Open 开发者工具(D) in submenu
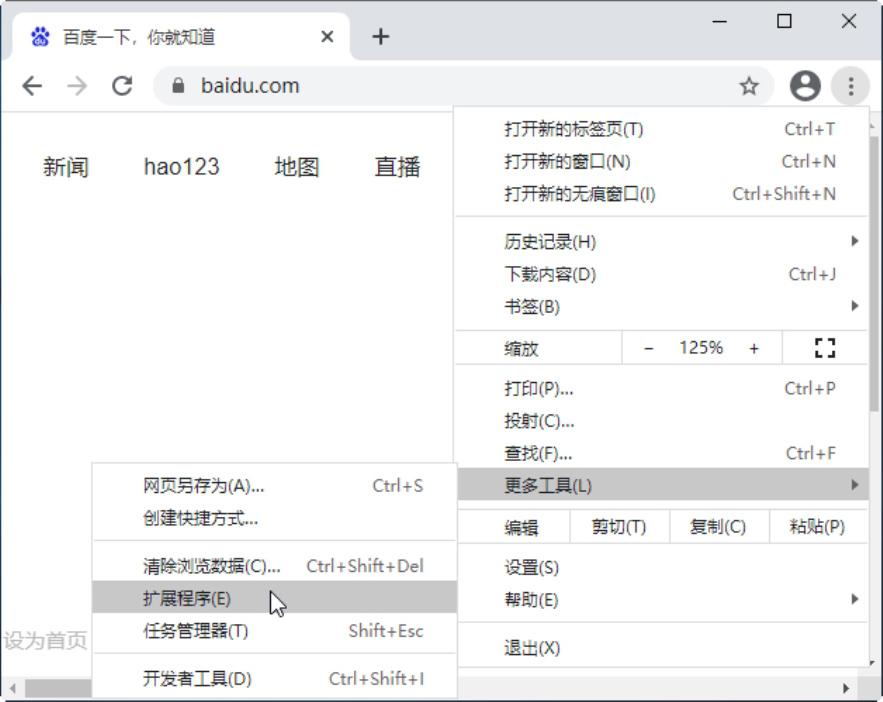This screenshot has height=702, width=883. coord(274,678)
